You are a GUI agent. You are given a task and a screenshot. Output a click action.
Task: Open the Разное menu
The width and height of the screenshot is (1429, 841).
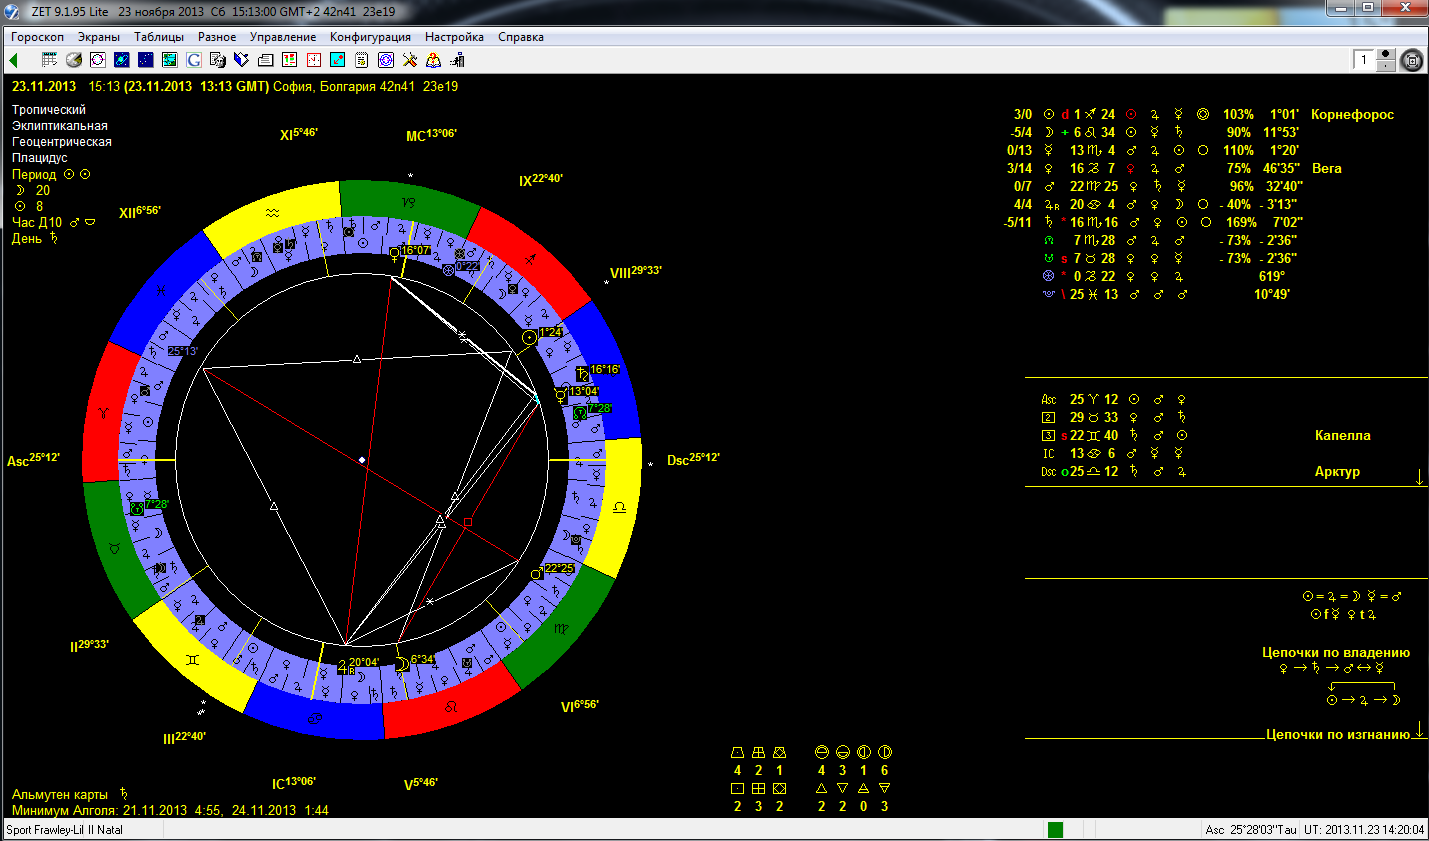tap(217, 37)
